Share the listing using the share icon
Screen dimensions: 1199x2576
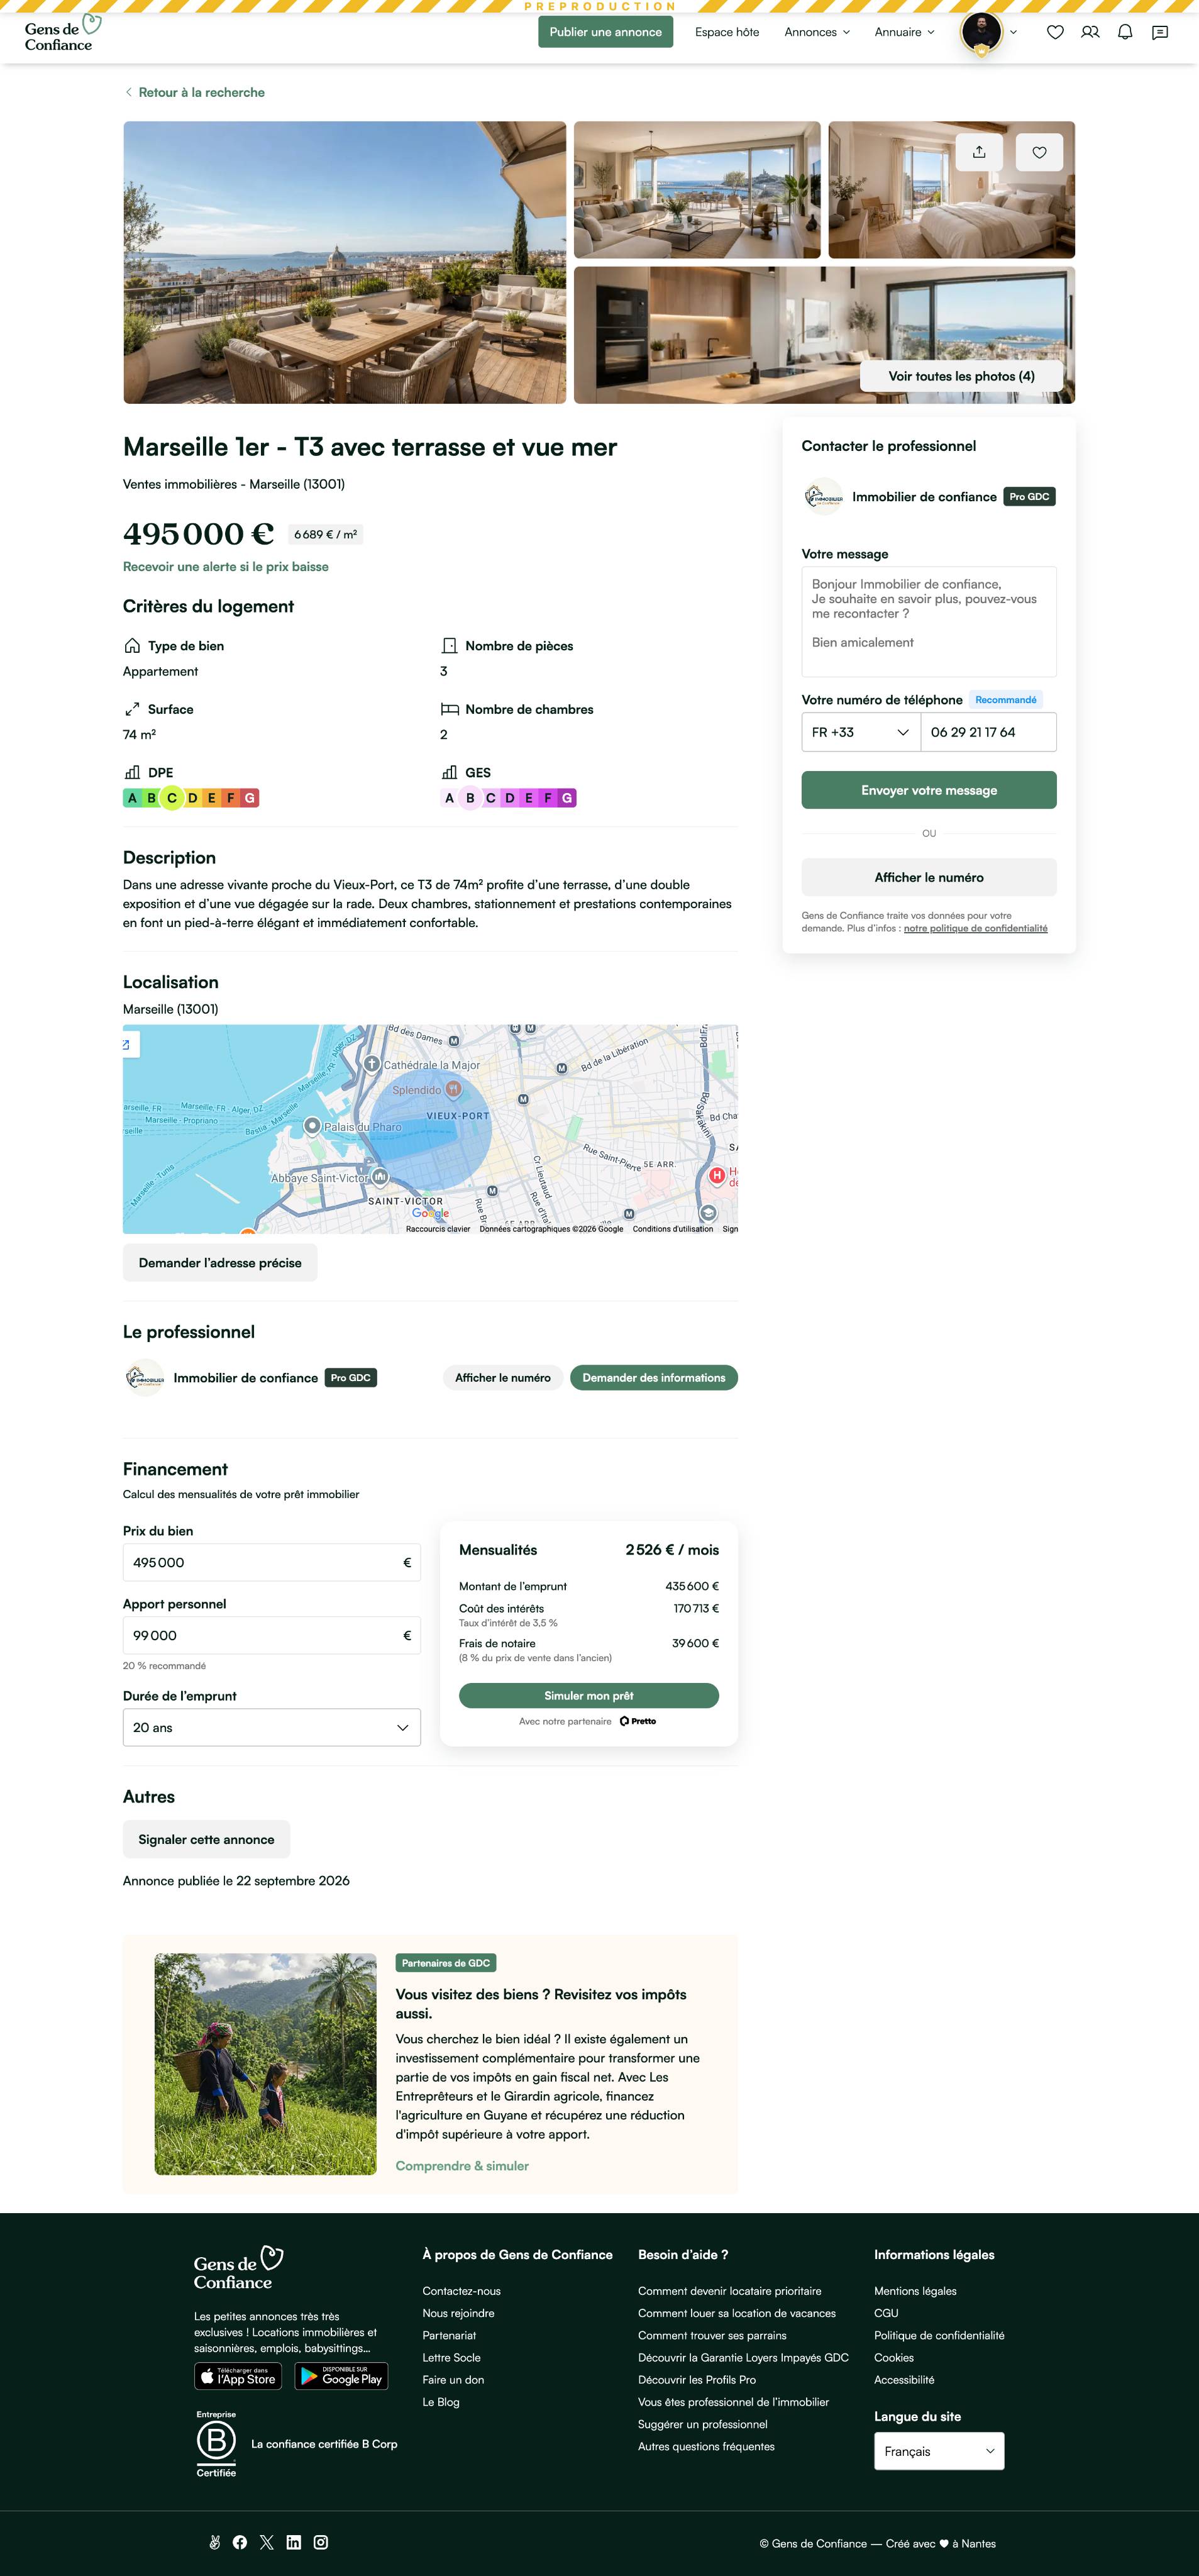(x=979, y=152)
